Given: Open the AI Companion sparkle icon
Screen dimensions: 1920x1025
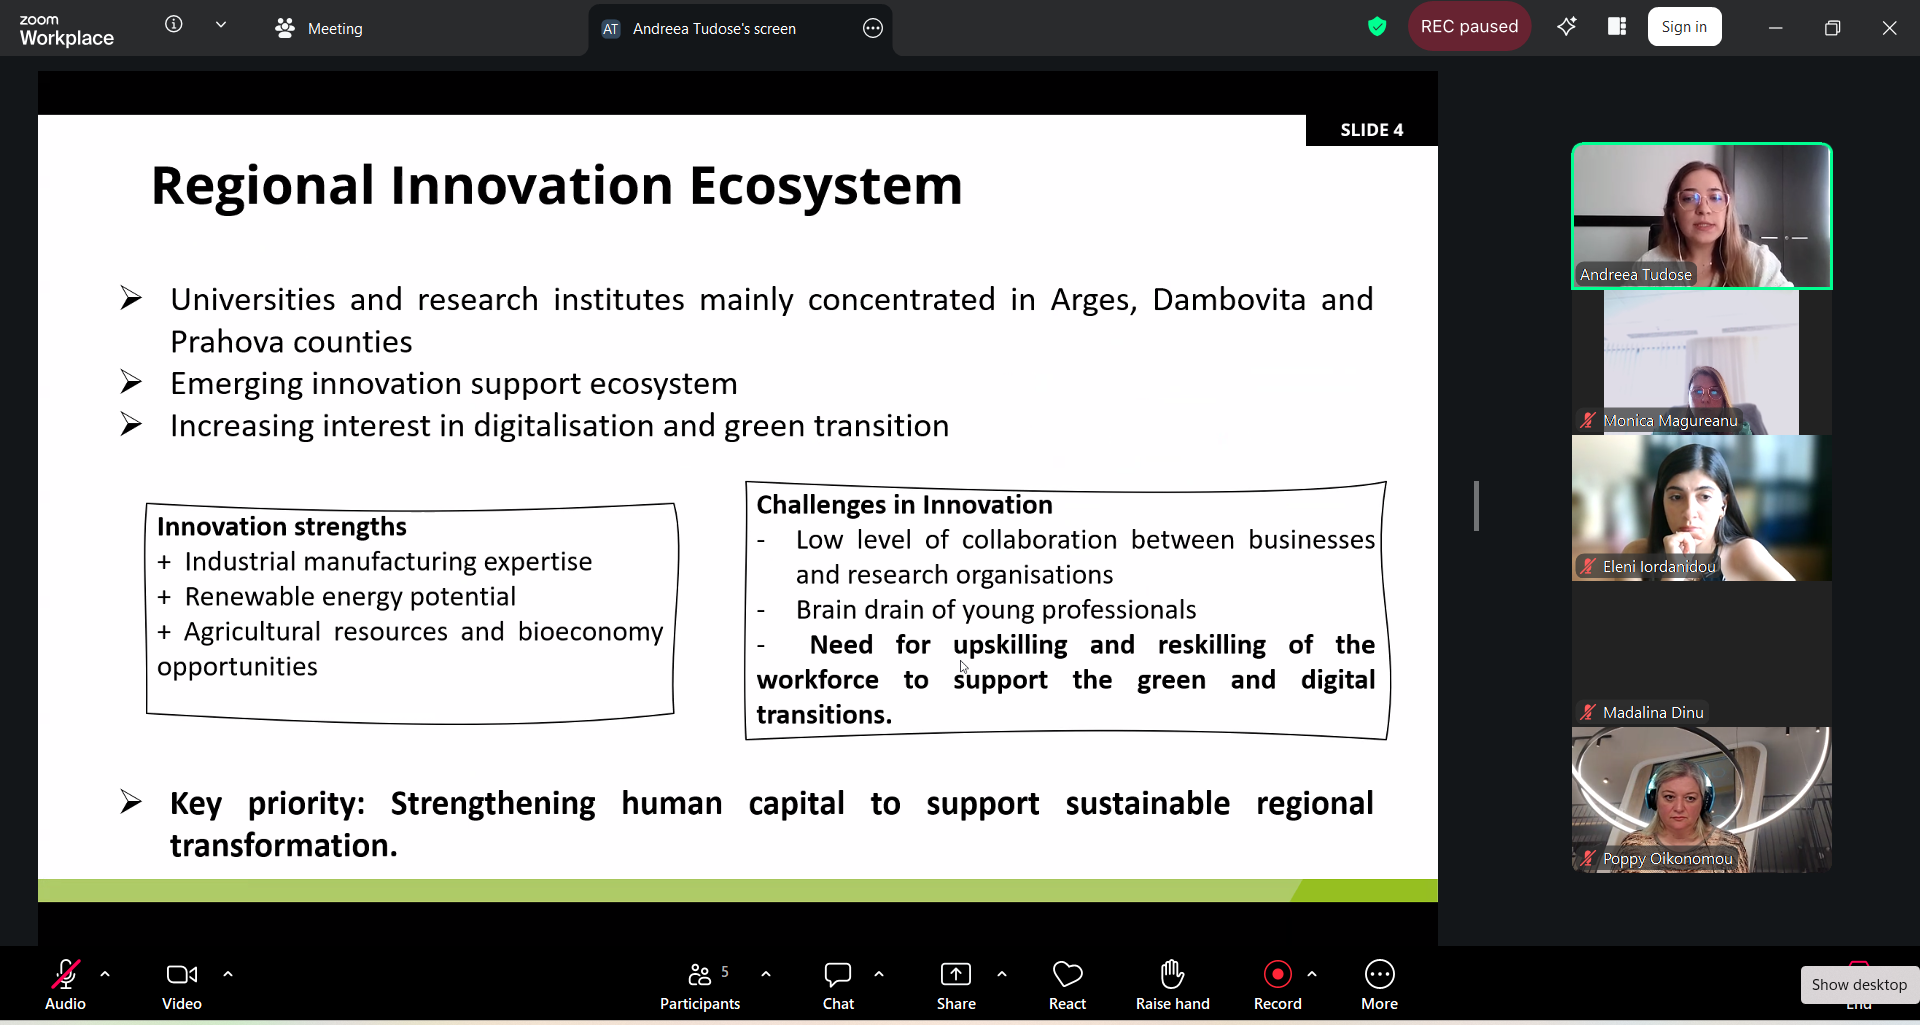Looking at the screenshot, I should pos(1566,27).
